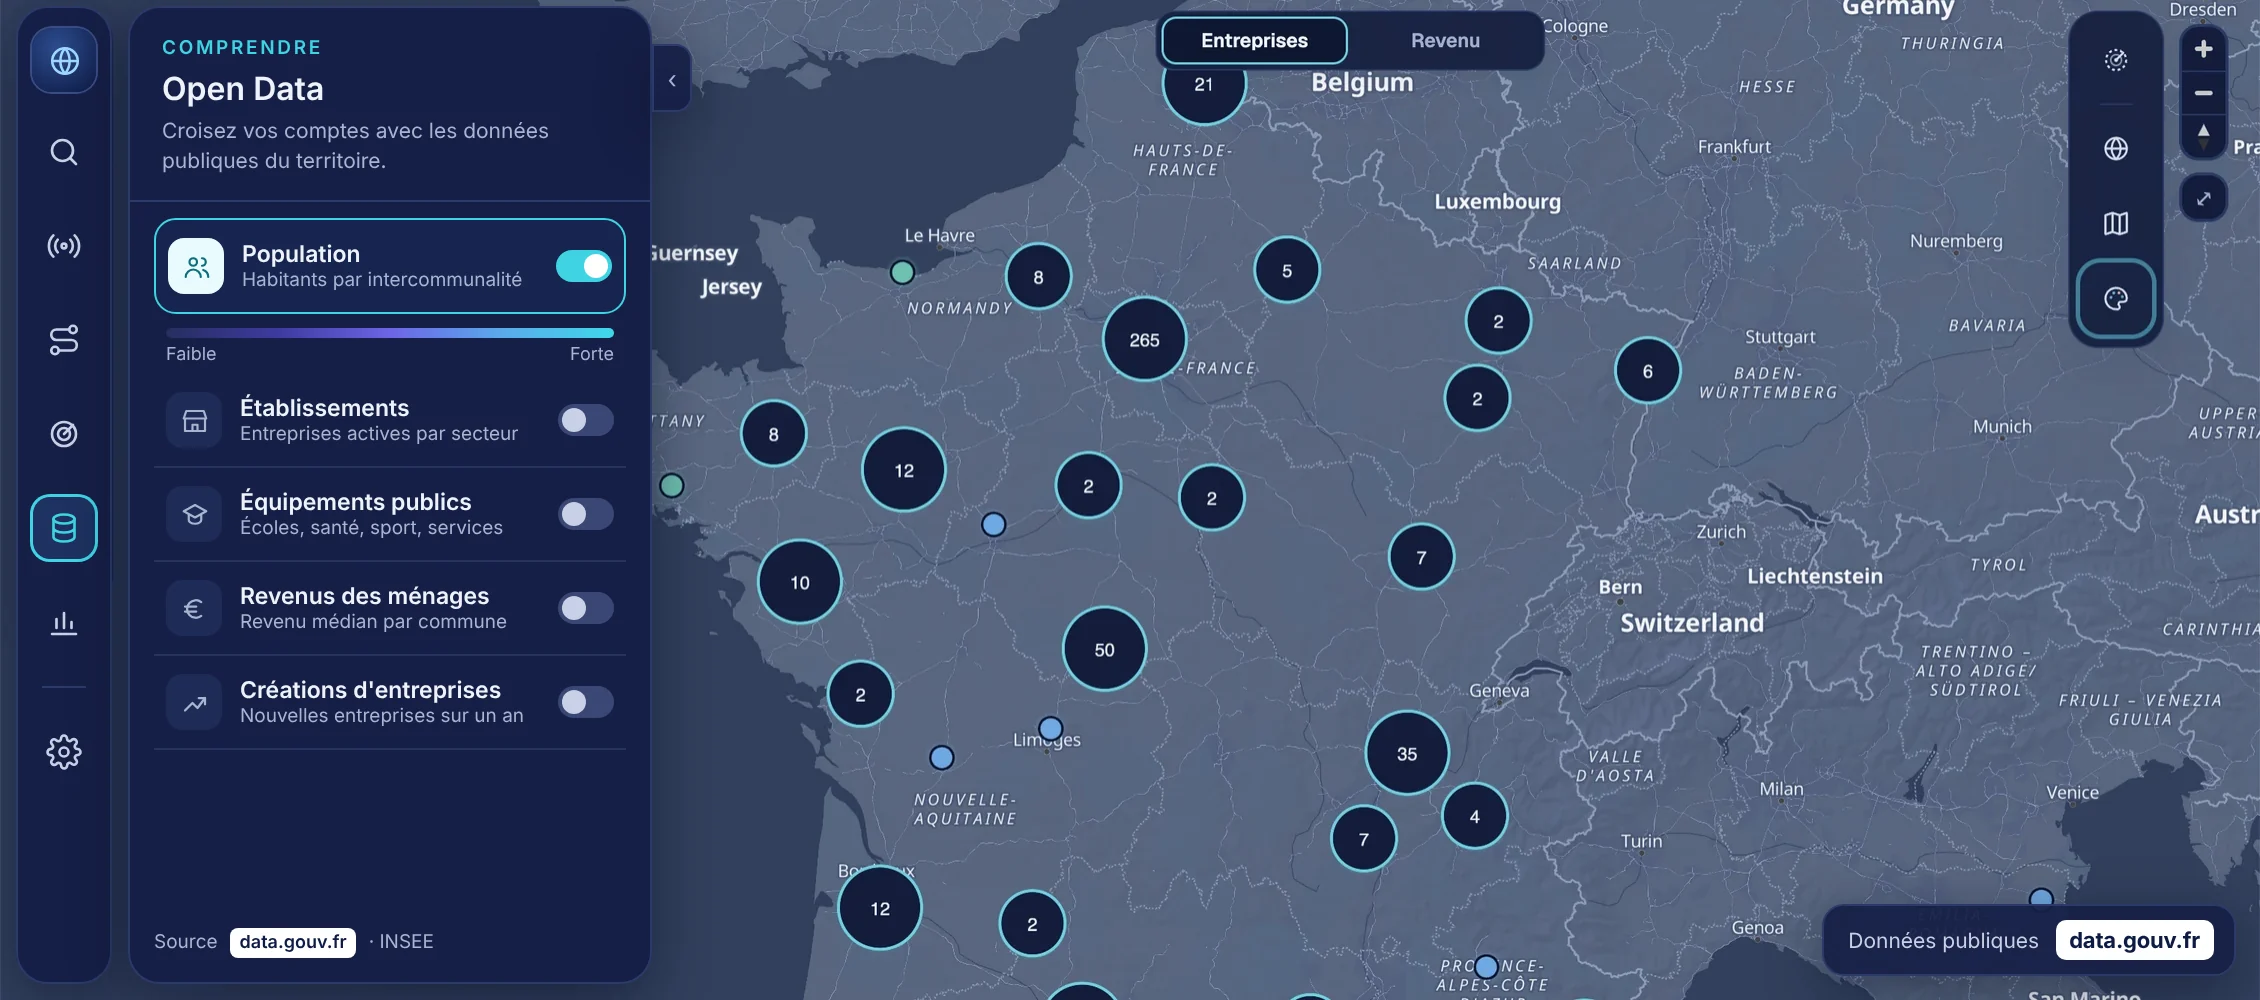Image resolution: width=2260 pixels, height=1000 pixels.
Task: Turn on Créations d'entreprises toggle
Action: tap(586, 702)
